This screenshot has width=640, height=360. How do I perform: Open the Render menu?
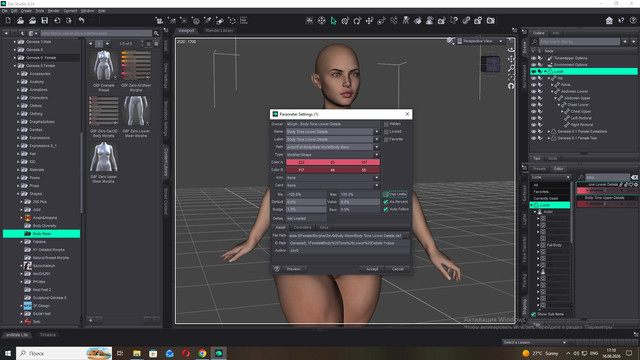53,11
